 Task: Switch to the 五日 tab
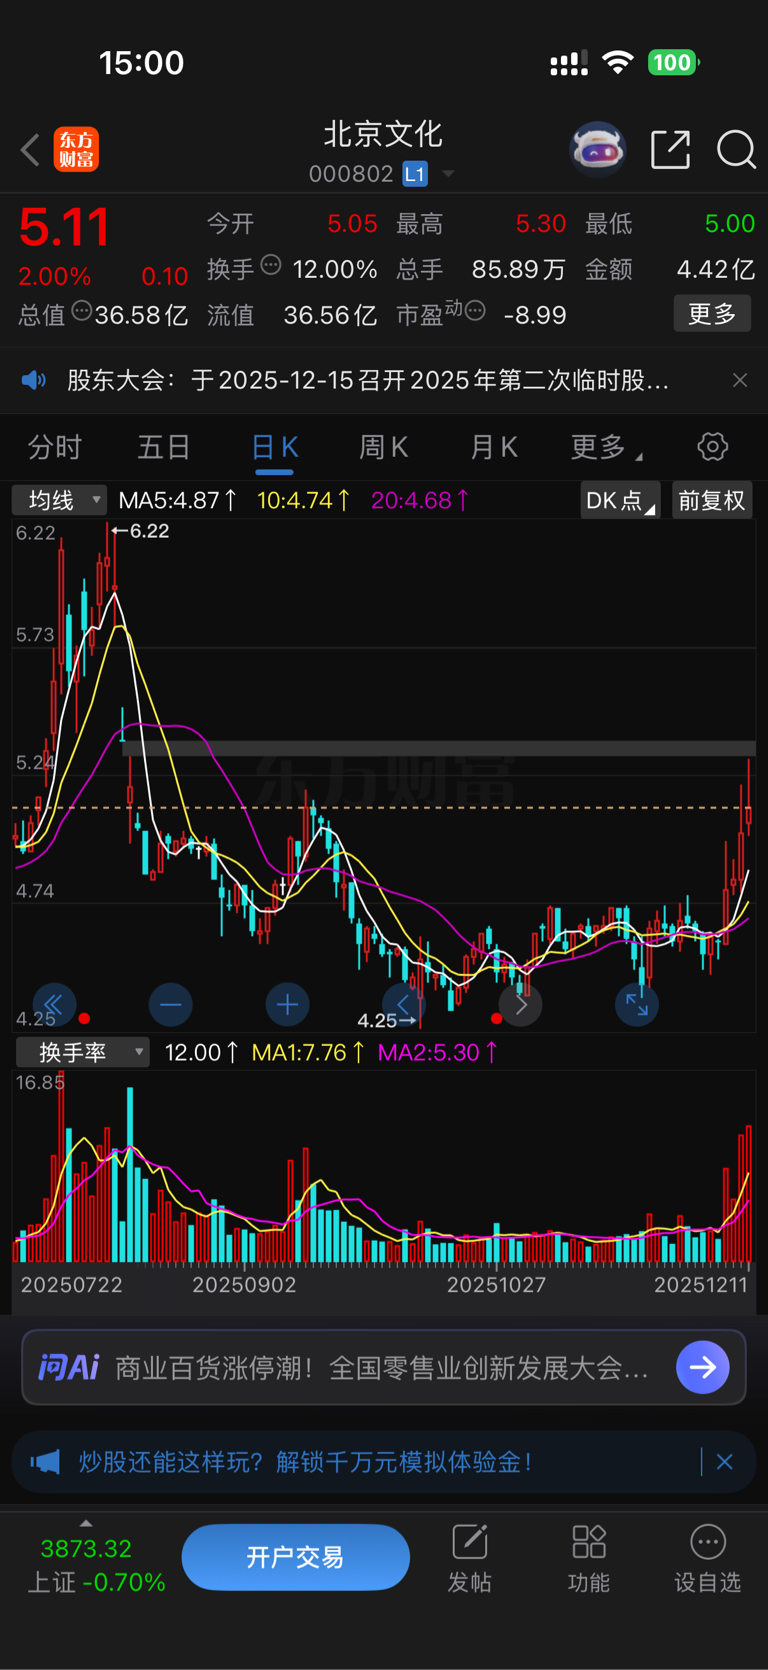coord(164,447)
